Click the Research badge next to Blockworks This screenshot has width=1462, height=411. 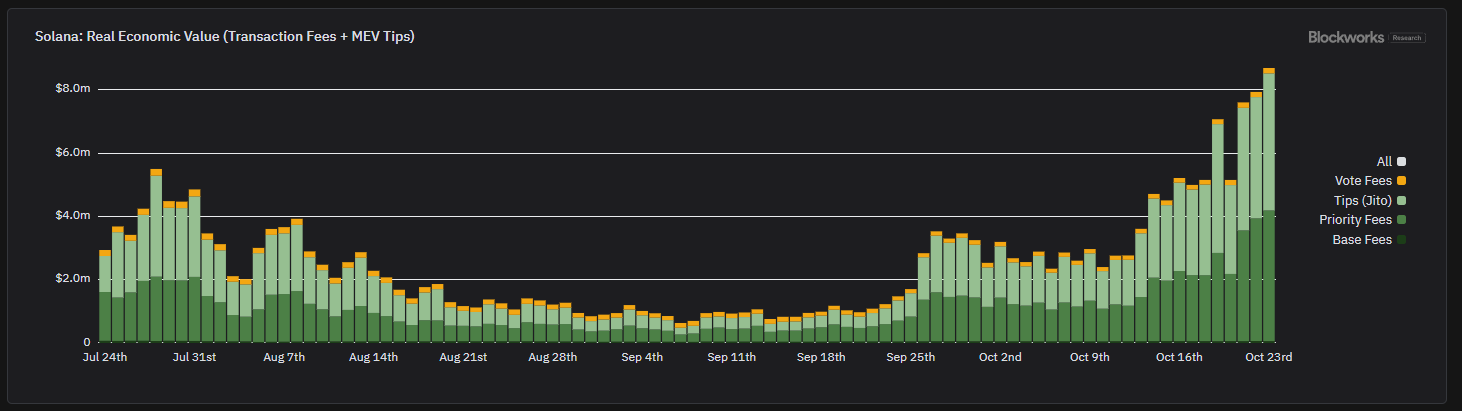pos(1407,38)
